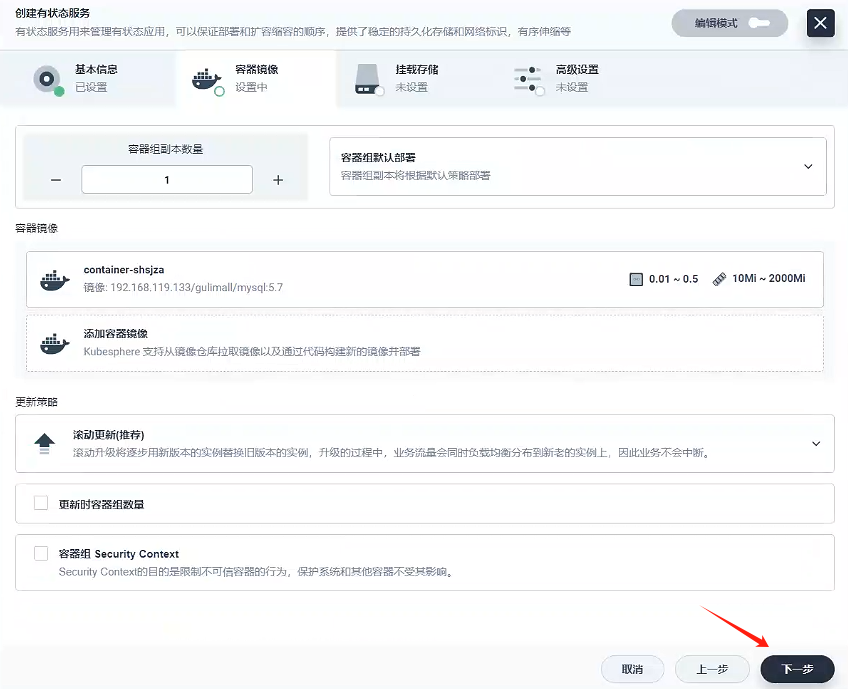Click the memory range 10Mi ~ 2000Mi
The width and height of the screenshot is (848, 689).
[x=768, y=278]
